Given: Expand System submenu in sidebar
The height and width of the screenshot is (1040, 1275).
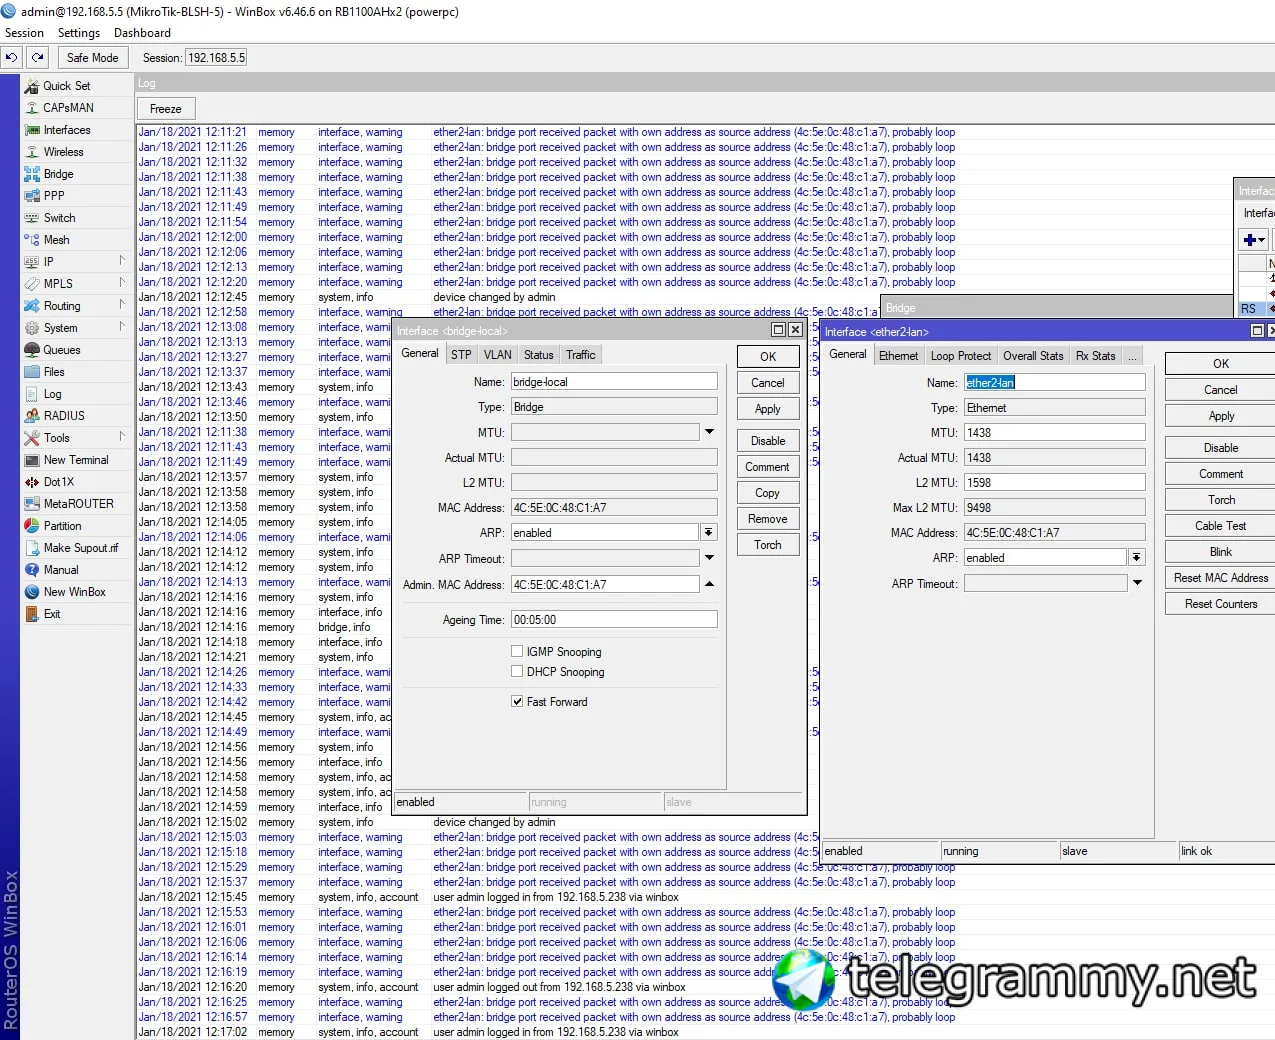Looking at the screenshot, I should [122, 327].
